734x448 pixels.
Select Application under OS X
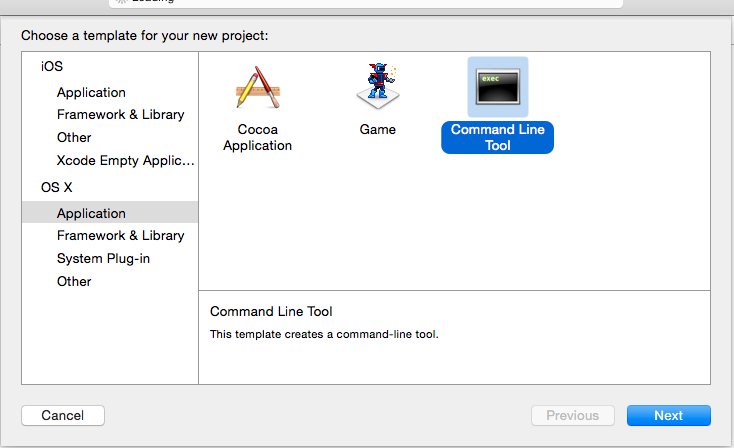pyautogui.click(x=110, y=213)
